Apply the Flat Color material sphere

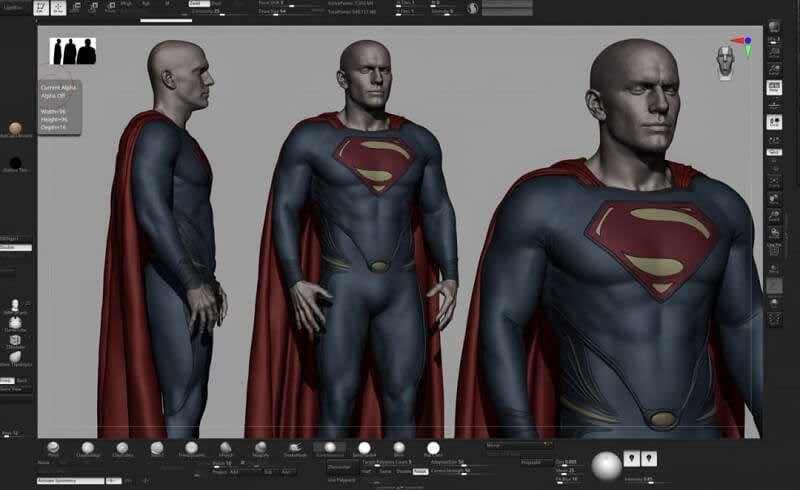point(433,449)
